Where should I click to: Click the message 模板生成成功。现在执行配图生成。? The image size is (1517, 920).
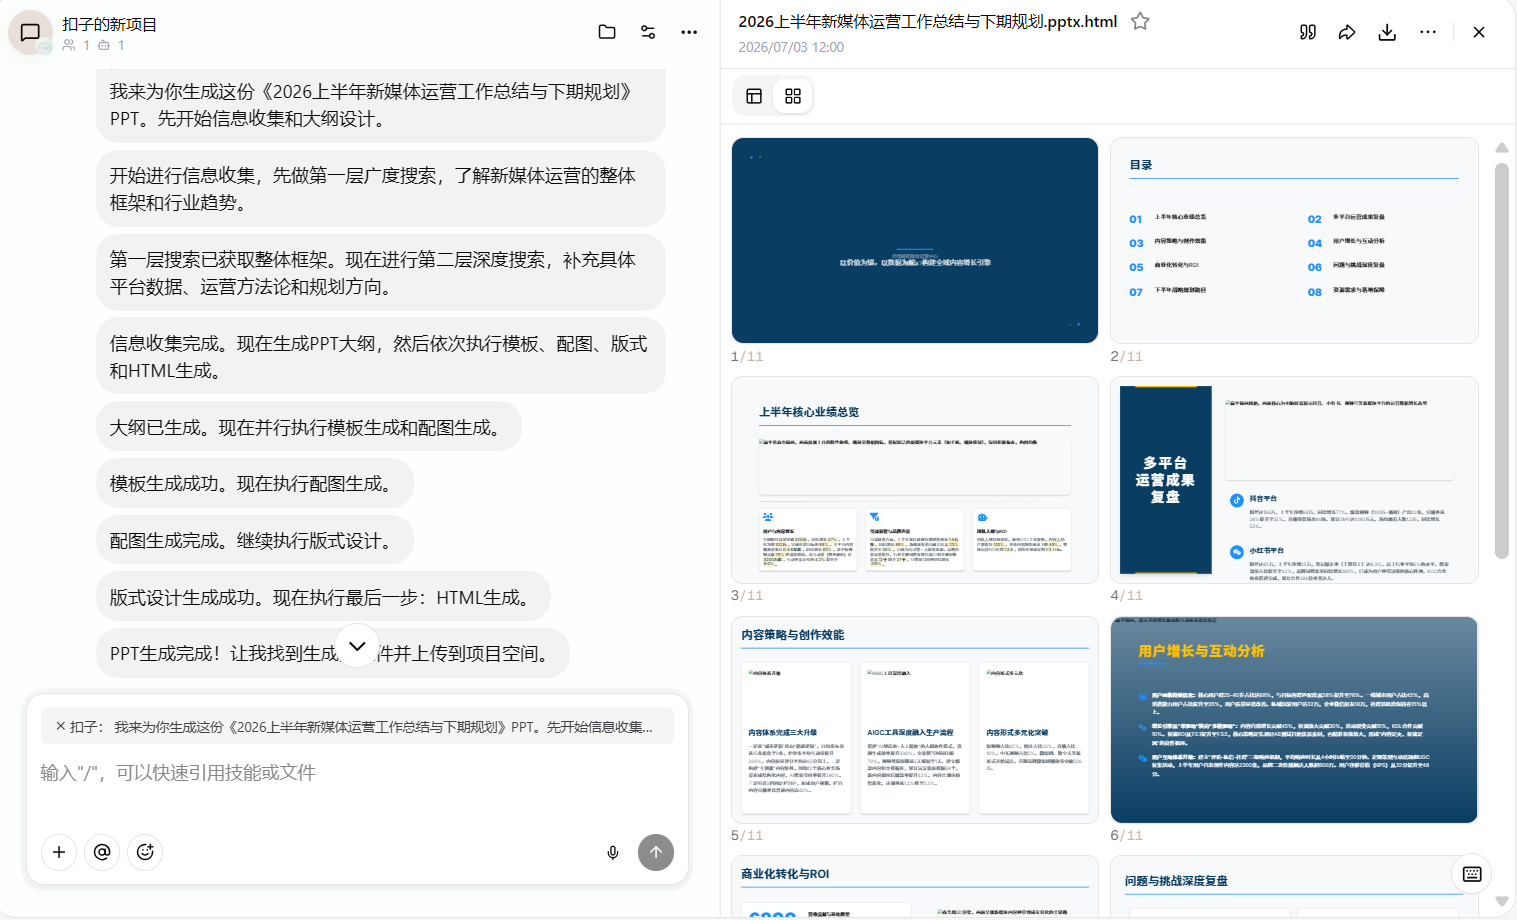click(255, 484)
